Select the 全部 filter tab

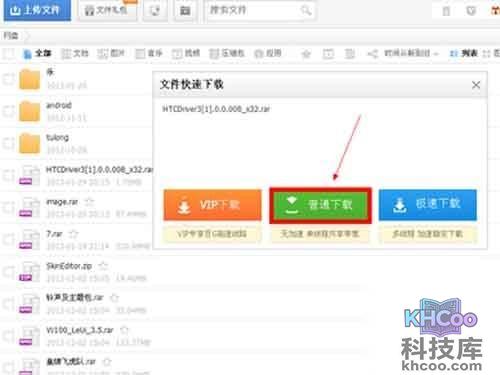(37, 53)
